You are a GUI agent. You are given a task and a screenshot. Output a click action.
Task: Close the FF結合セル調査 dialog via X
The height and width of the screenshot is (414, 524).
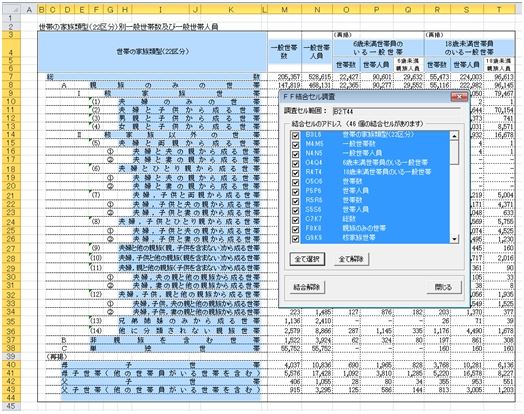tap(459, 97)
